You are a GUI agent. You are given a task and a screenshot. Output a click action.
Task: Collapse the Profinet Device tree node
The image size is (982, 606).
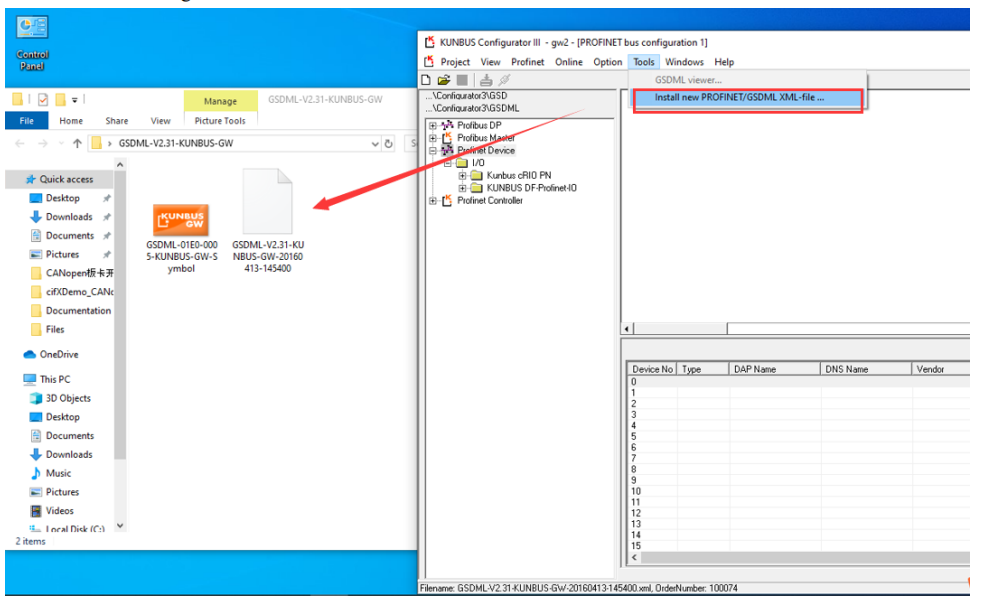point(433,150)
